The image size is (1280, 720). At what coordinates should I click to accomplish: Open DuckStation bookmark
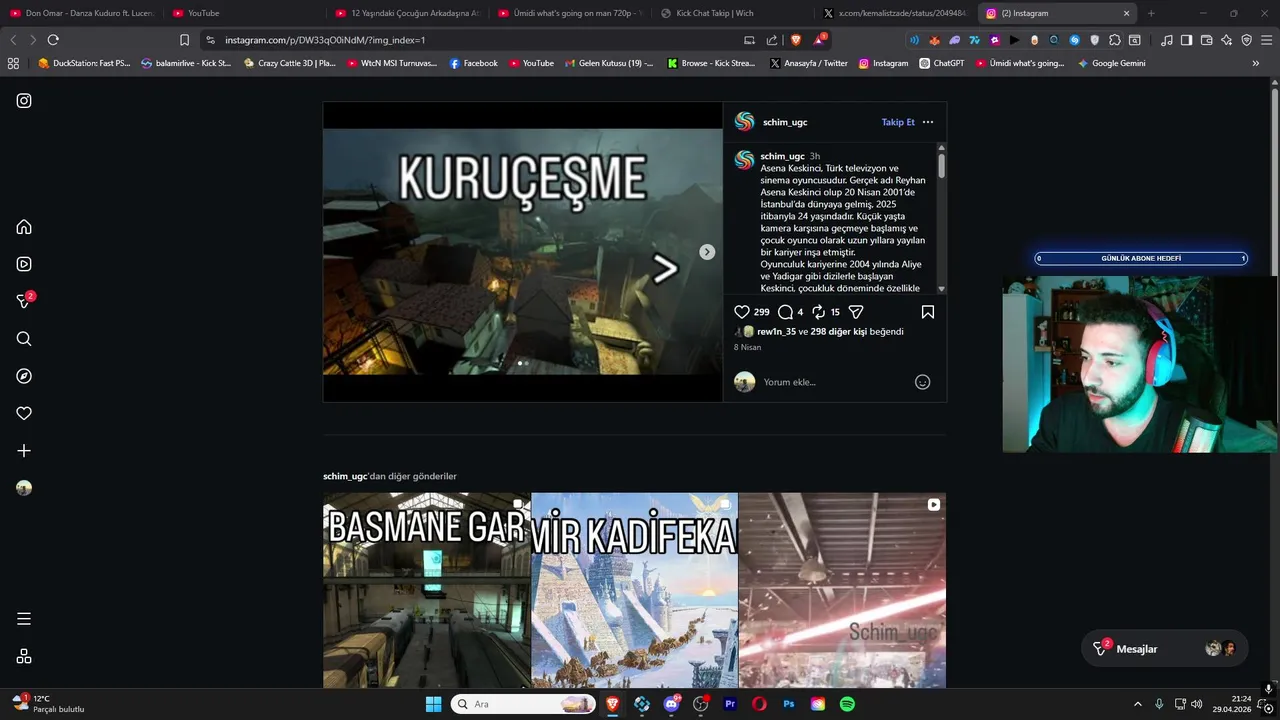(x=84, y=63)
